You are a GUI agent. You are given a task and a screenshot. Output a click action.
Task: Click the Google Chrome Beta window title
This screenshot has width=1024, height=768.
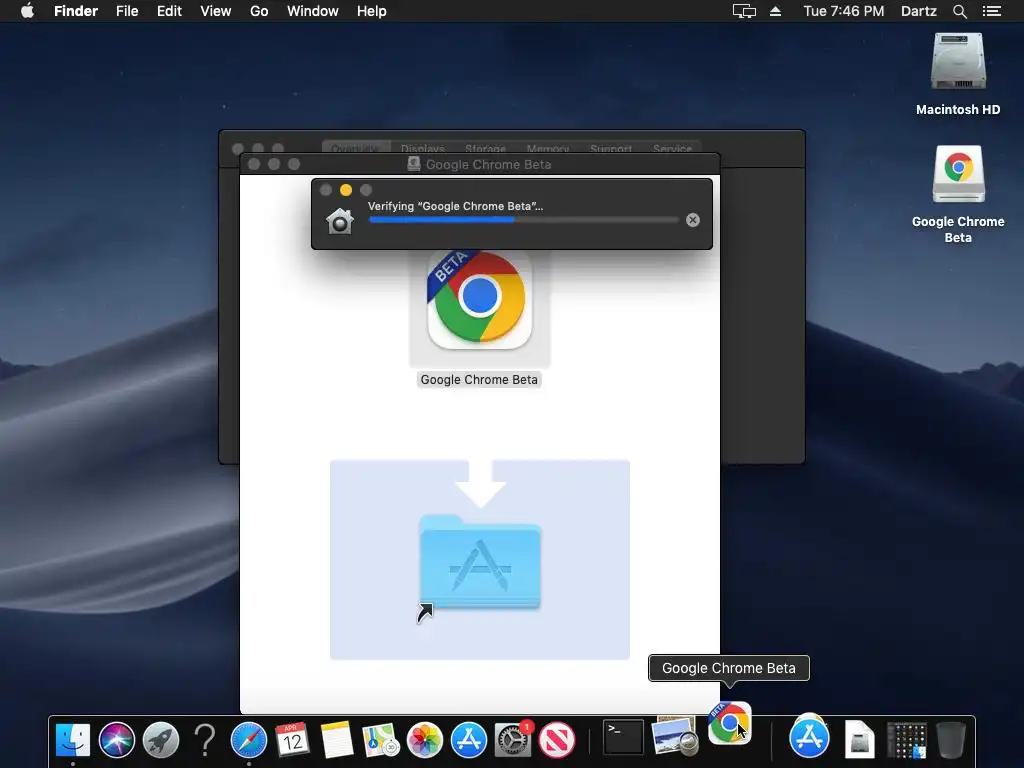click(488, 165)
